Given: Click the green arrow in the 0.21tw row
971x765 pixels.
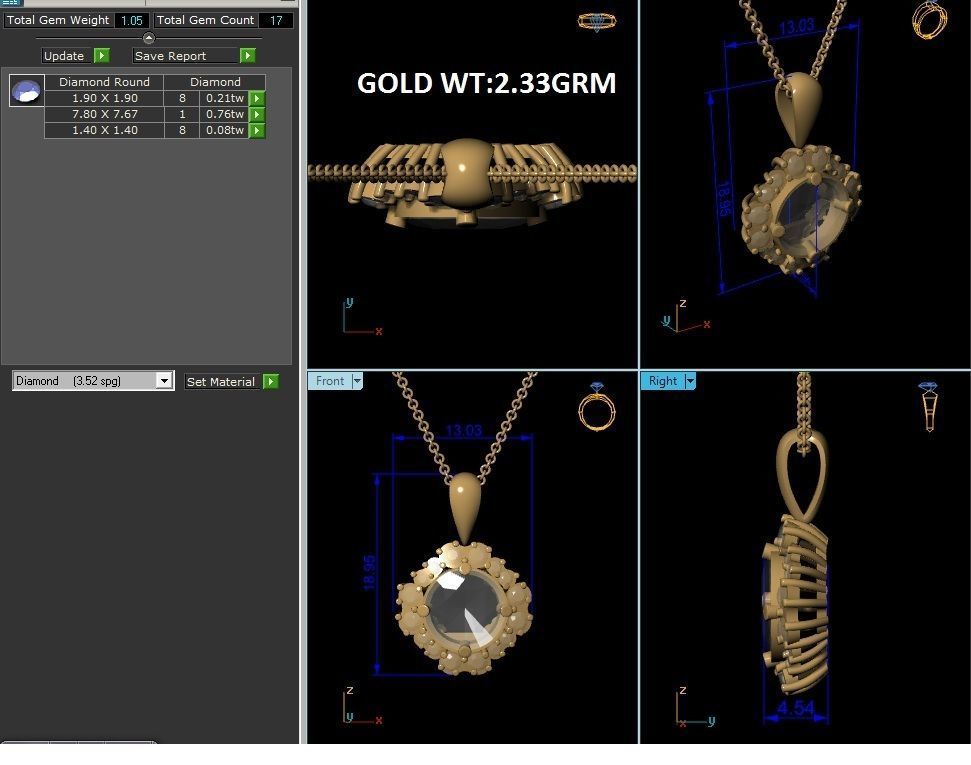Looking at the screenshot, I should (x=257, y=98).
